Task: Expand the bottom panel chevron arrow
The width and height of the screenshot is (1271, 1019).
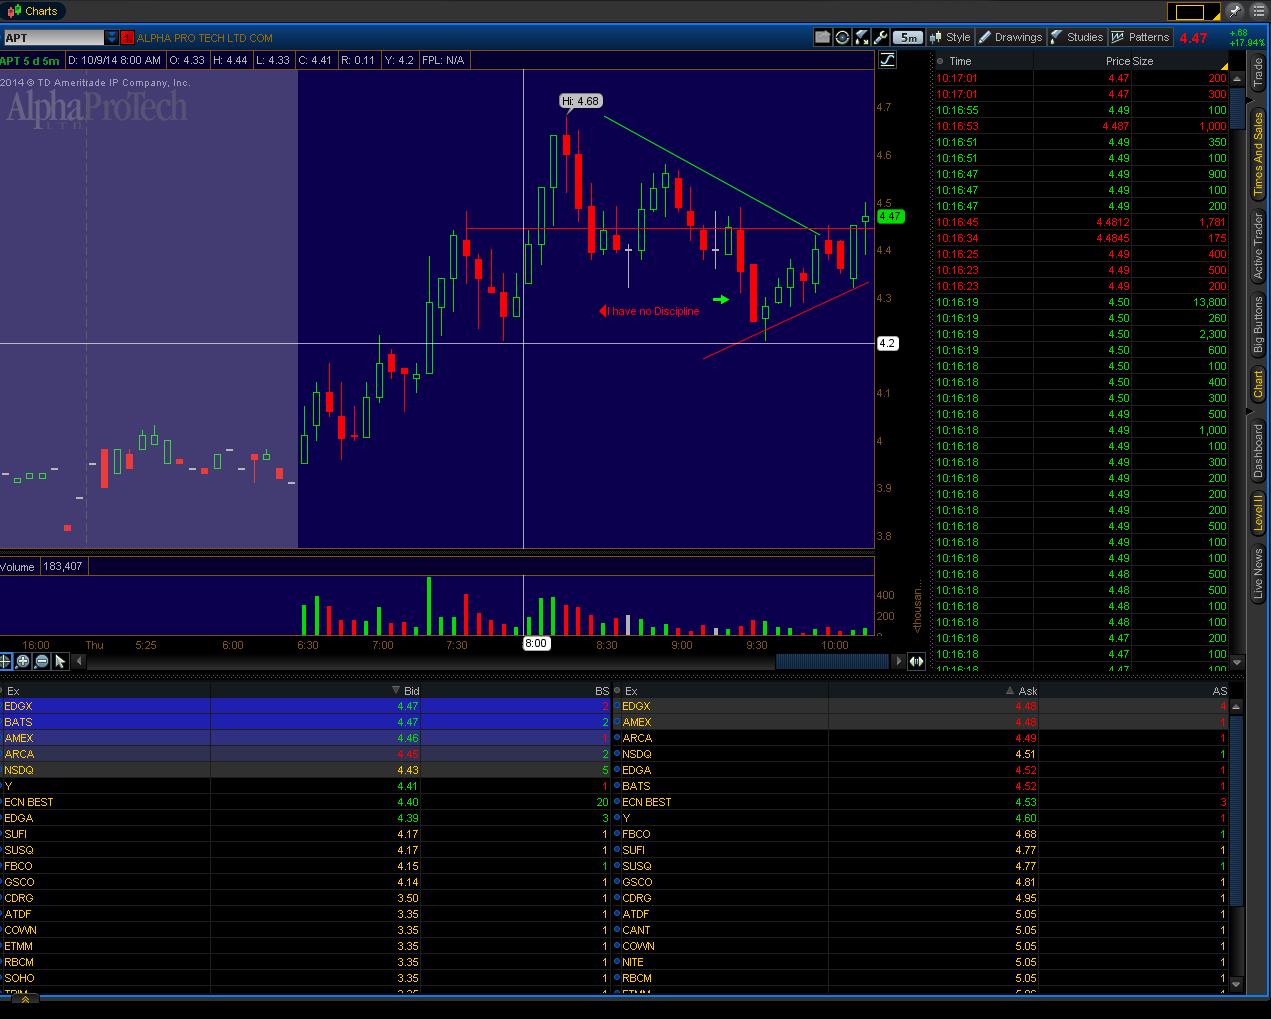Action: tap(24, 998)
